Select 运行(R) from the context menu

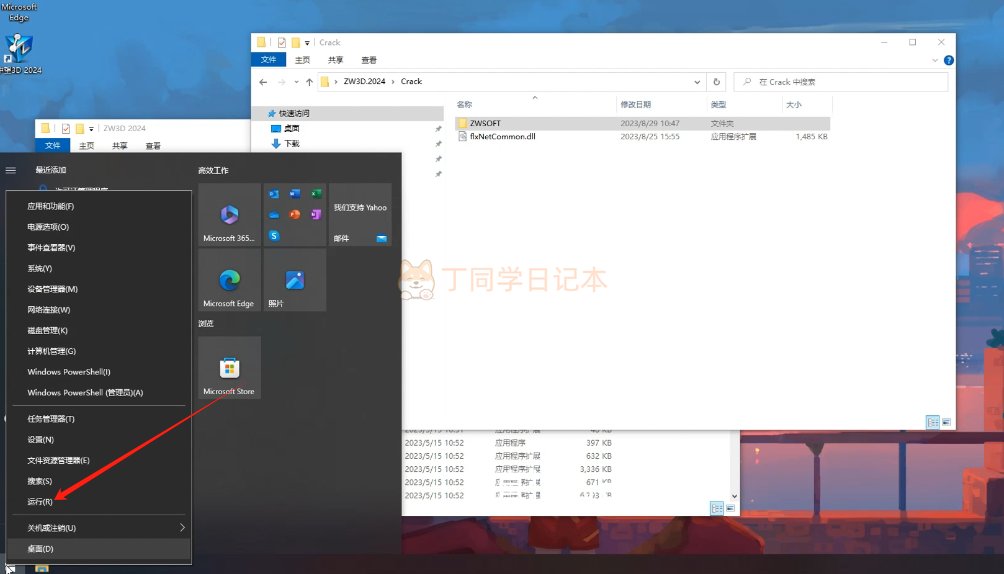coord(40,501)
